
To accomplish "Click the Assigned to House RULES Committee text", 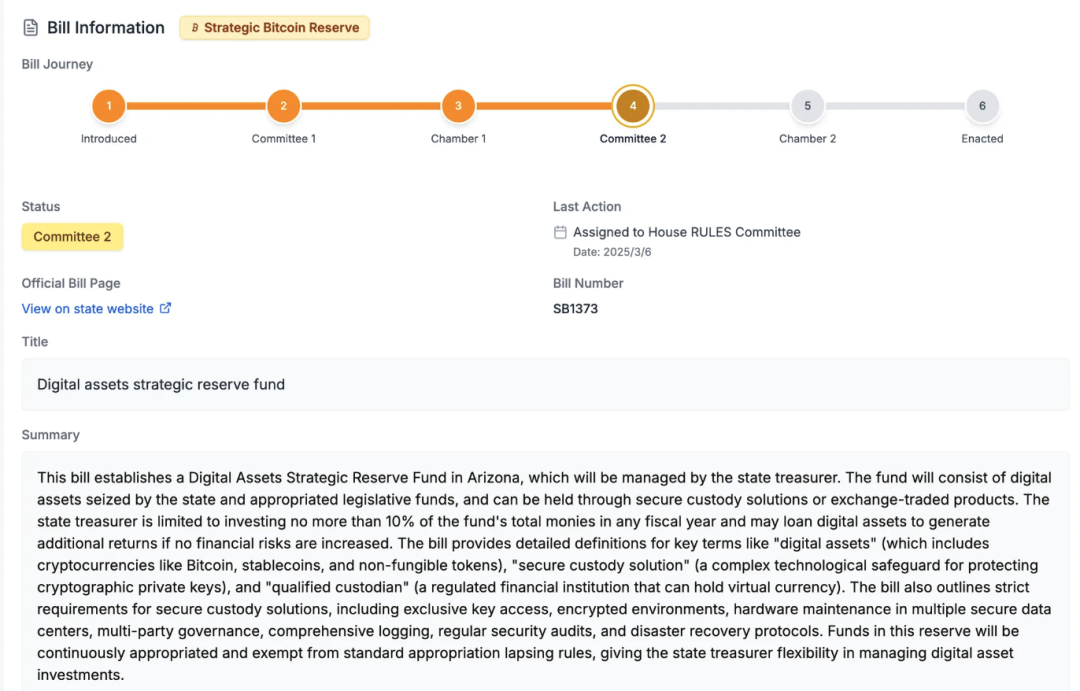I will point(686,232).
